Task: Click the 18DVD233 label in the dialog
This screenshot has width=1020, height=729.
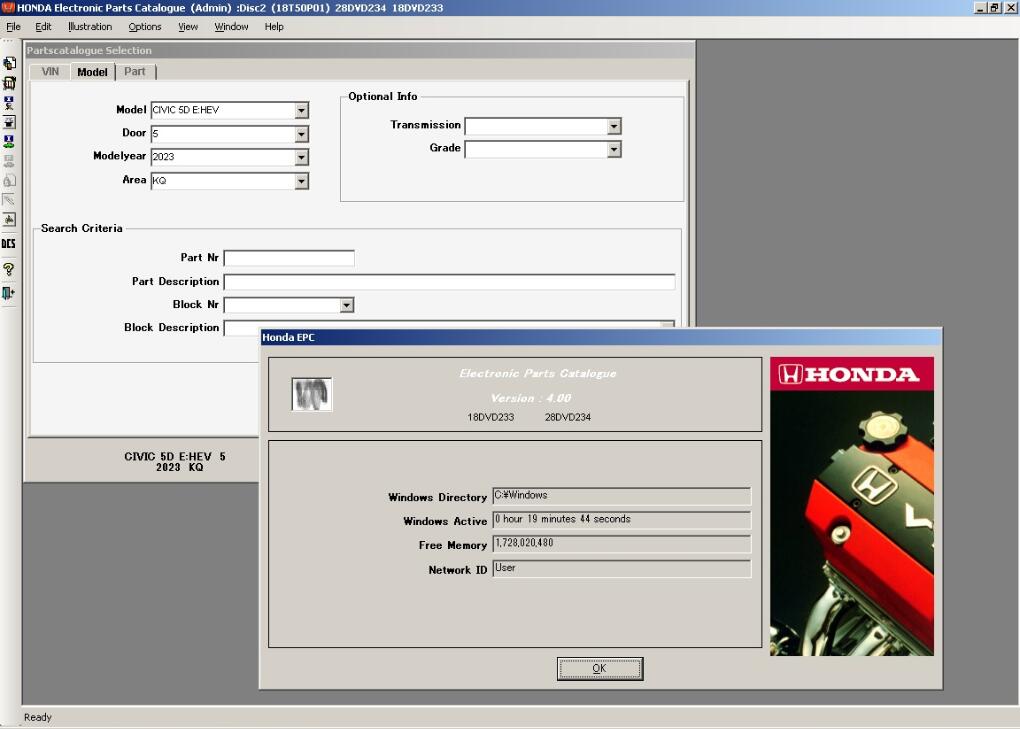Action: (490, 418)
